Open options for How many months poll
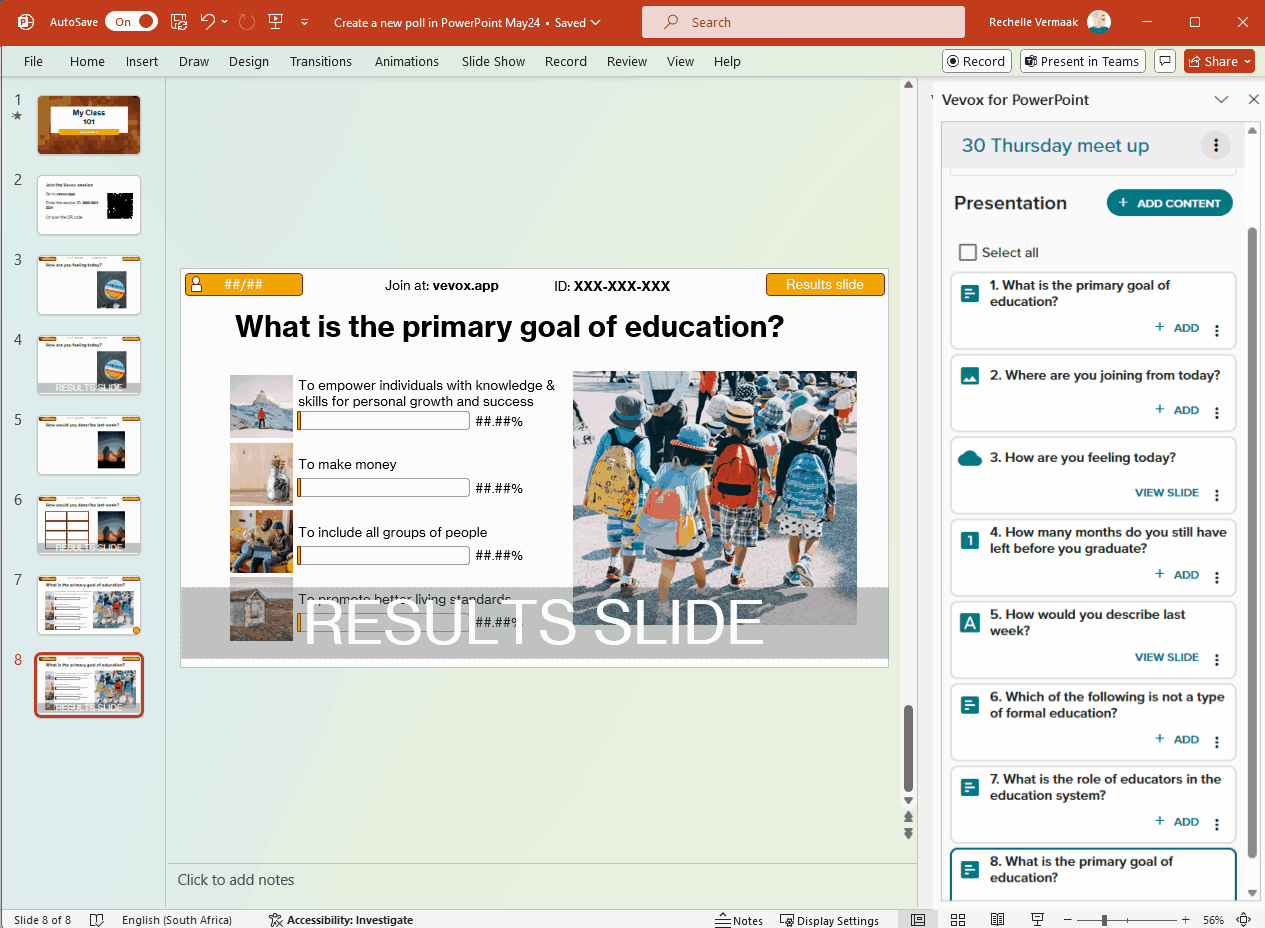Screen dimensions: 1265x928 (x=1217, y=577)
